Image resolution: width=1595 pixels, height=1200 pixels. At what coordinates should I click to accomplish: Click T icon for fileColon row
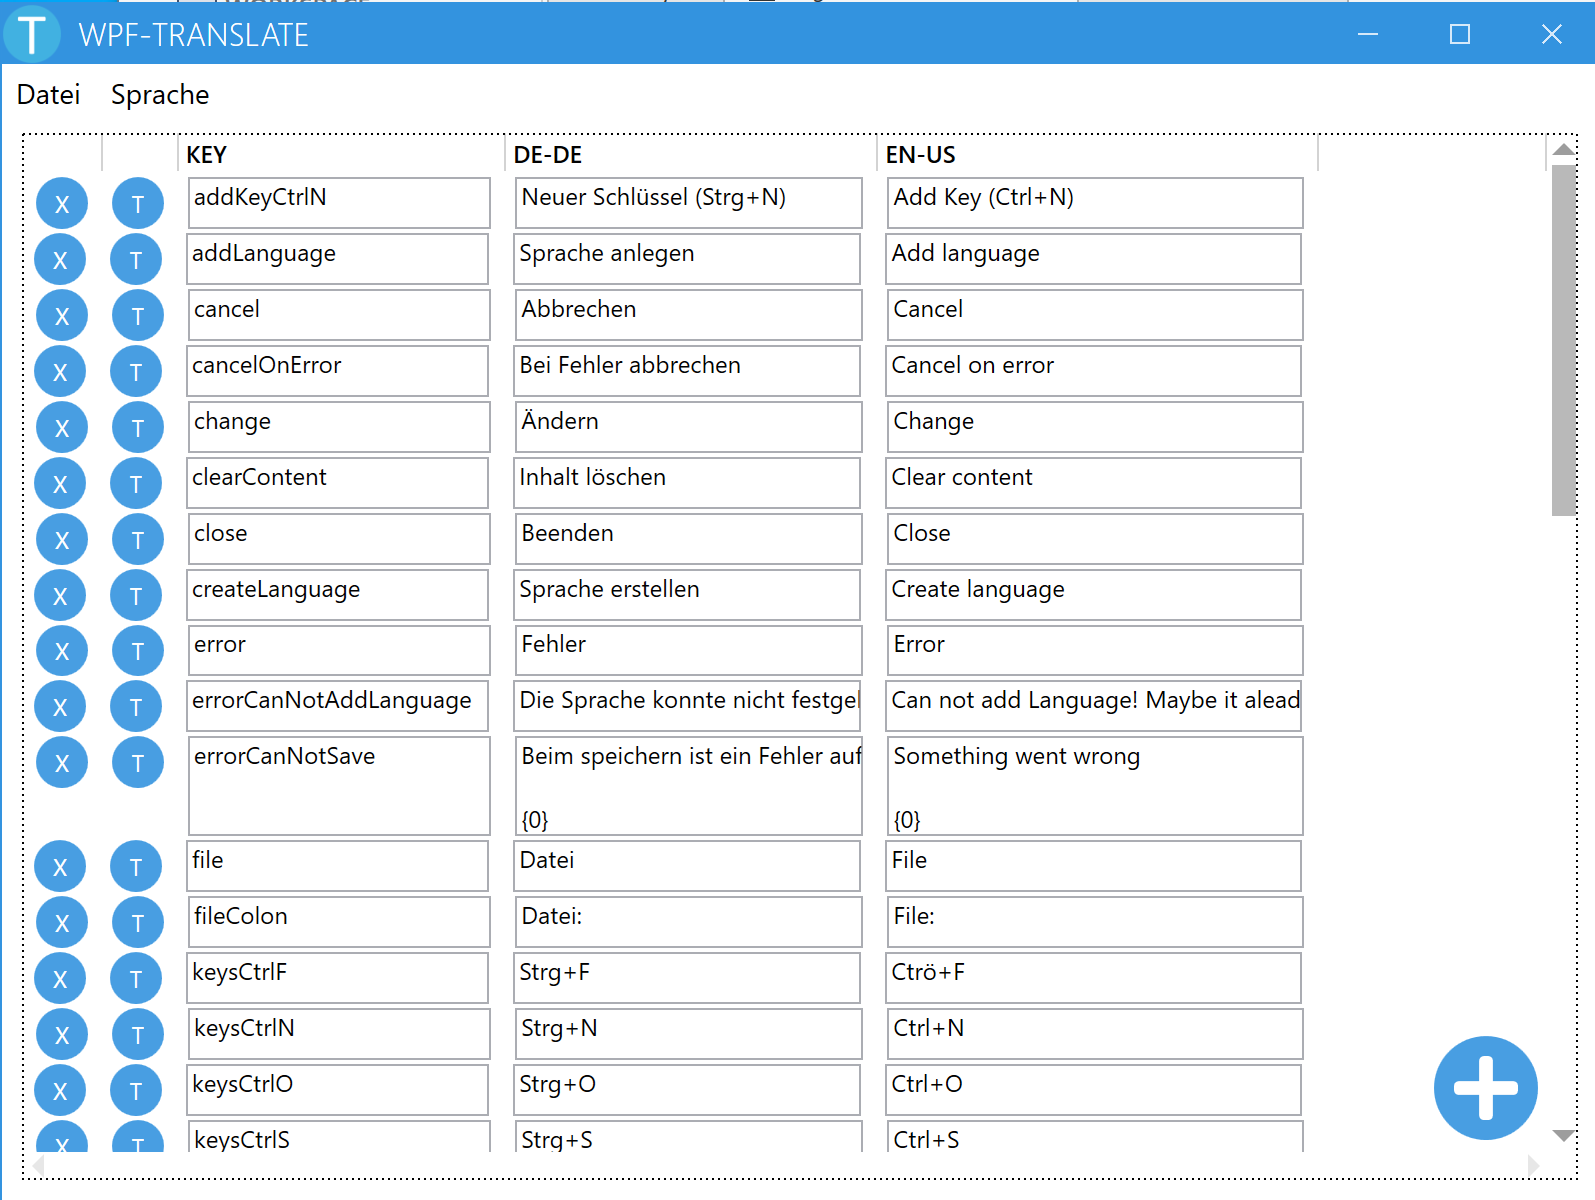click(x=138, y=923)
